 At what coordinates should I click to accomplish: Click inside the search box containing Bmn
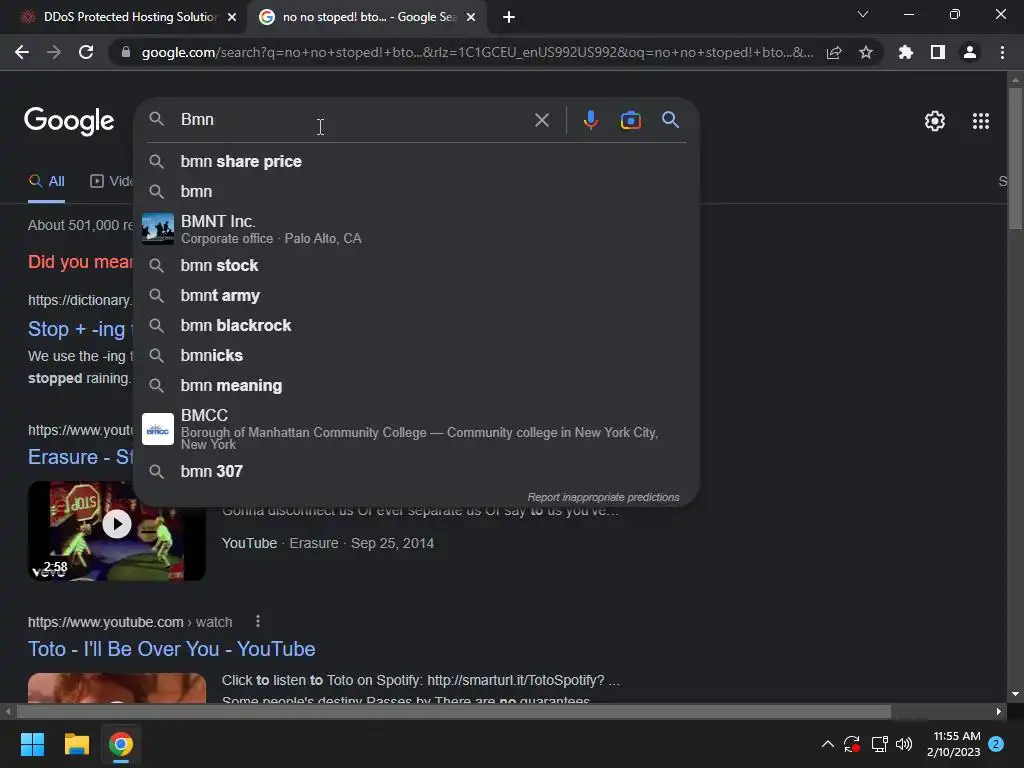coord(353,120)
